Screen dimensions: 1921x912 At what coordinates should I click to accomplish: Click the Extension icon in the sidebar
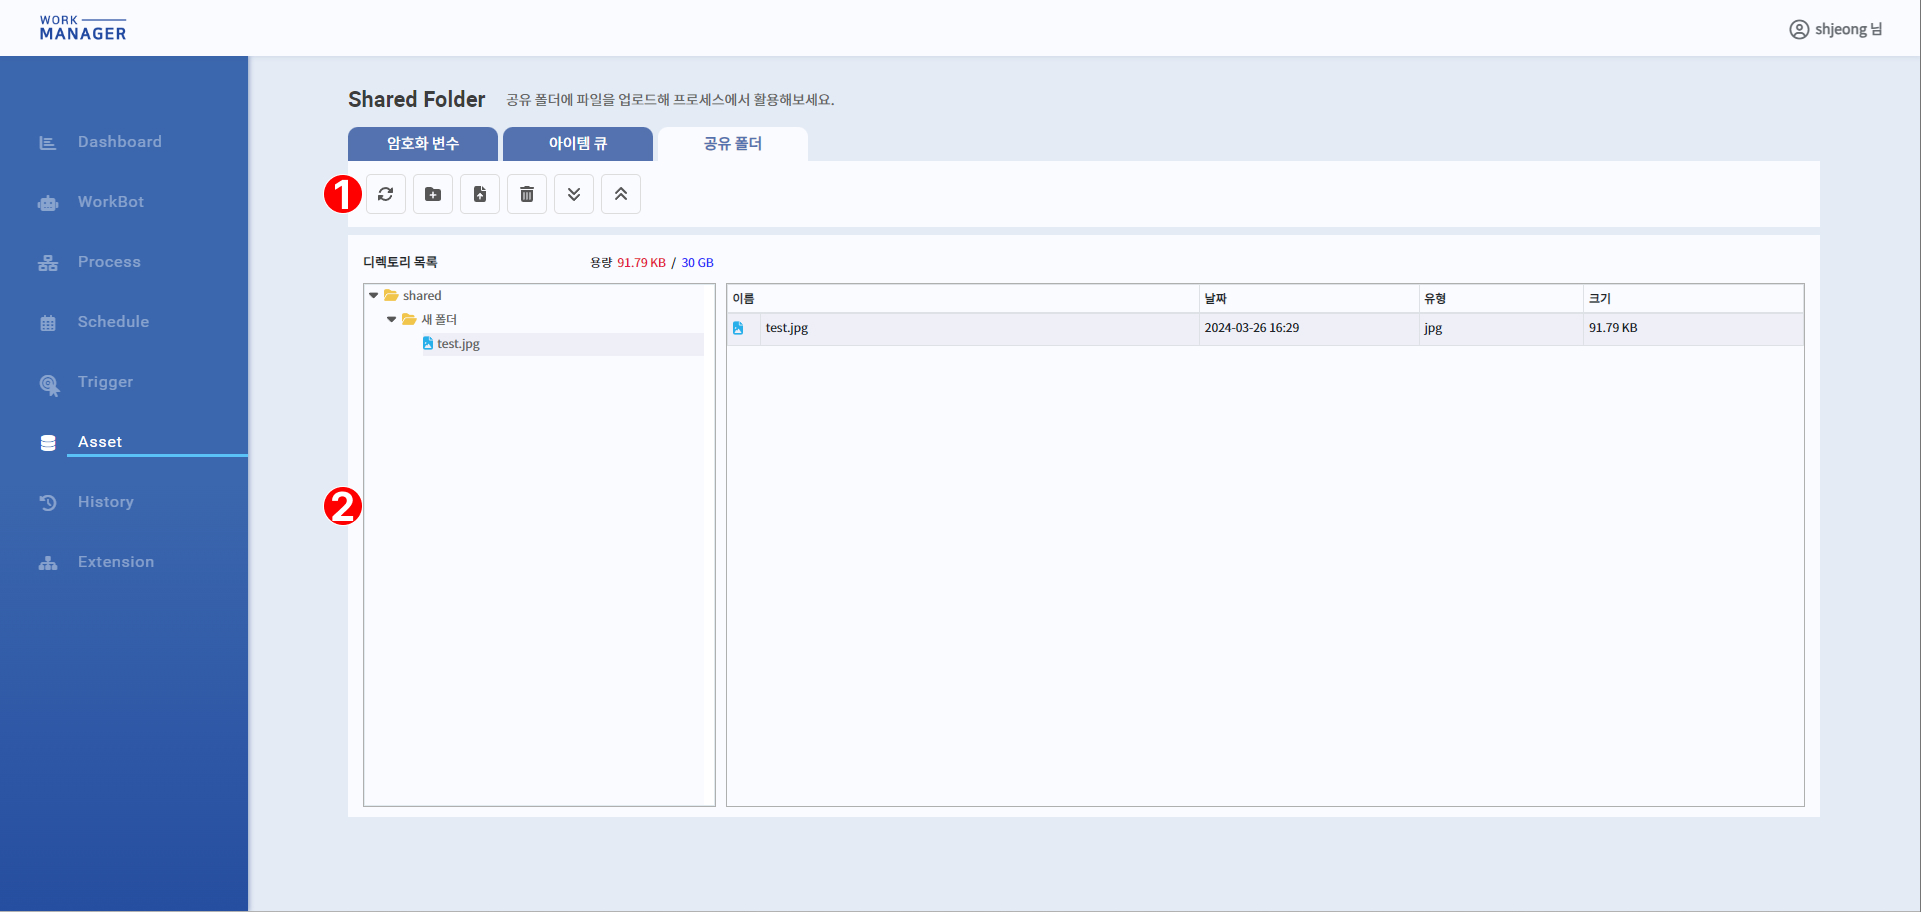(x=48, y=563)
